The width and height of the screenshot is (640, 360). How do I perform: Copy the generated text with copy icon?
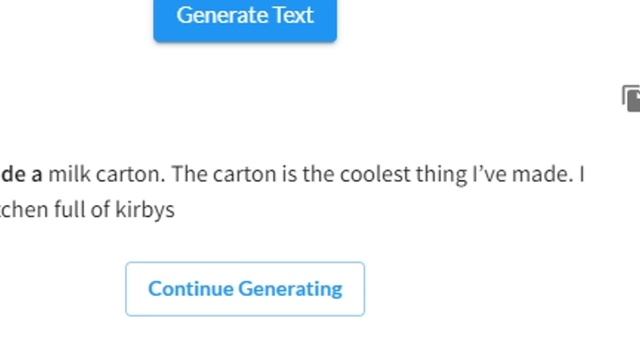631,98
